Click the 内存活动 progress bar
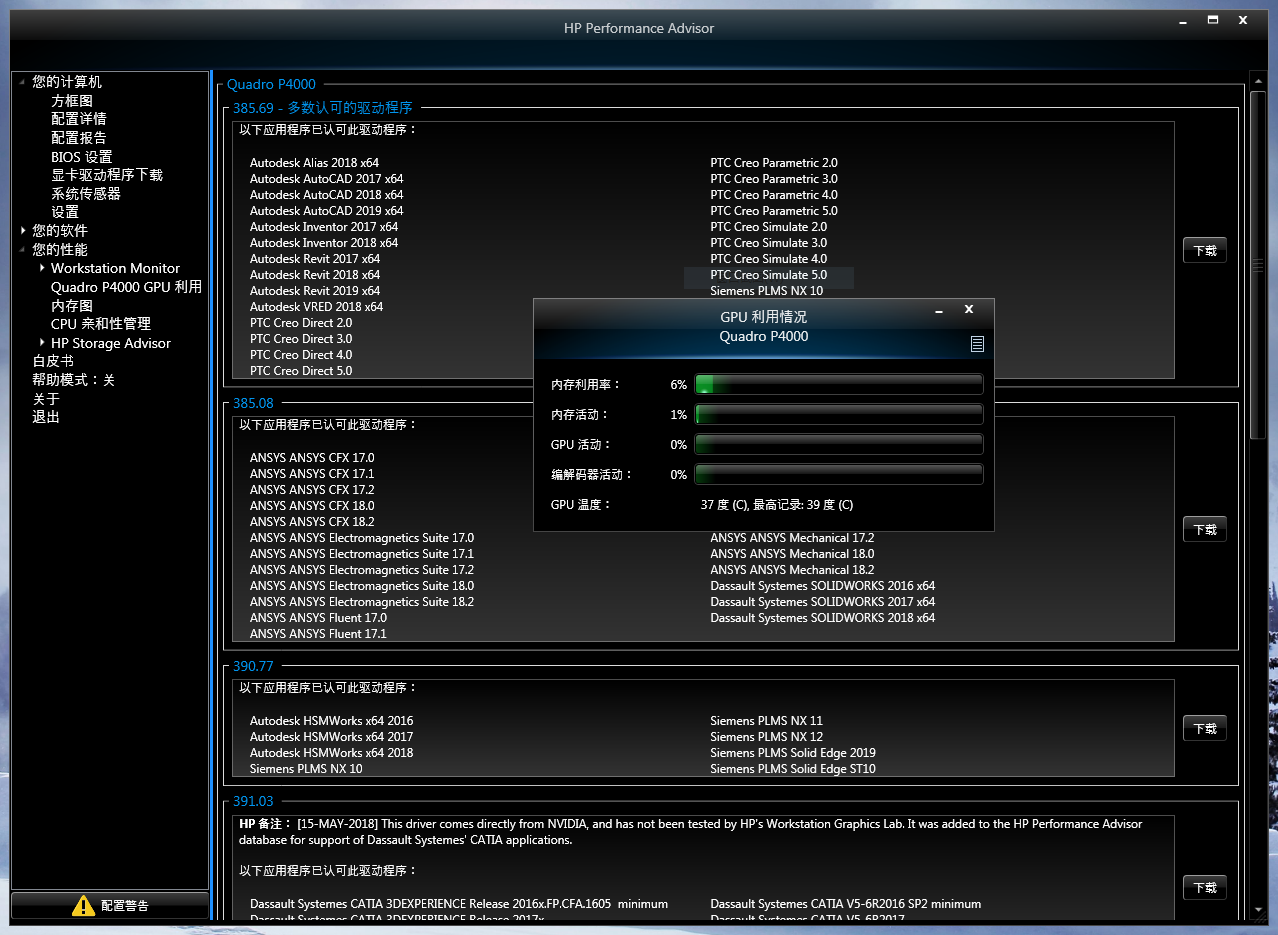 point(839,414)
